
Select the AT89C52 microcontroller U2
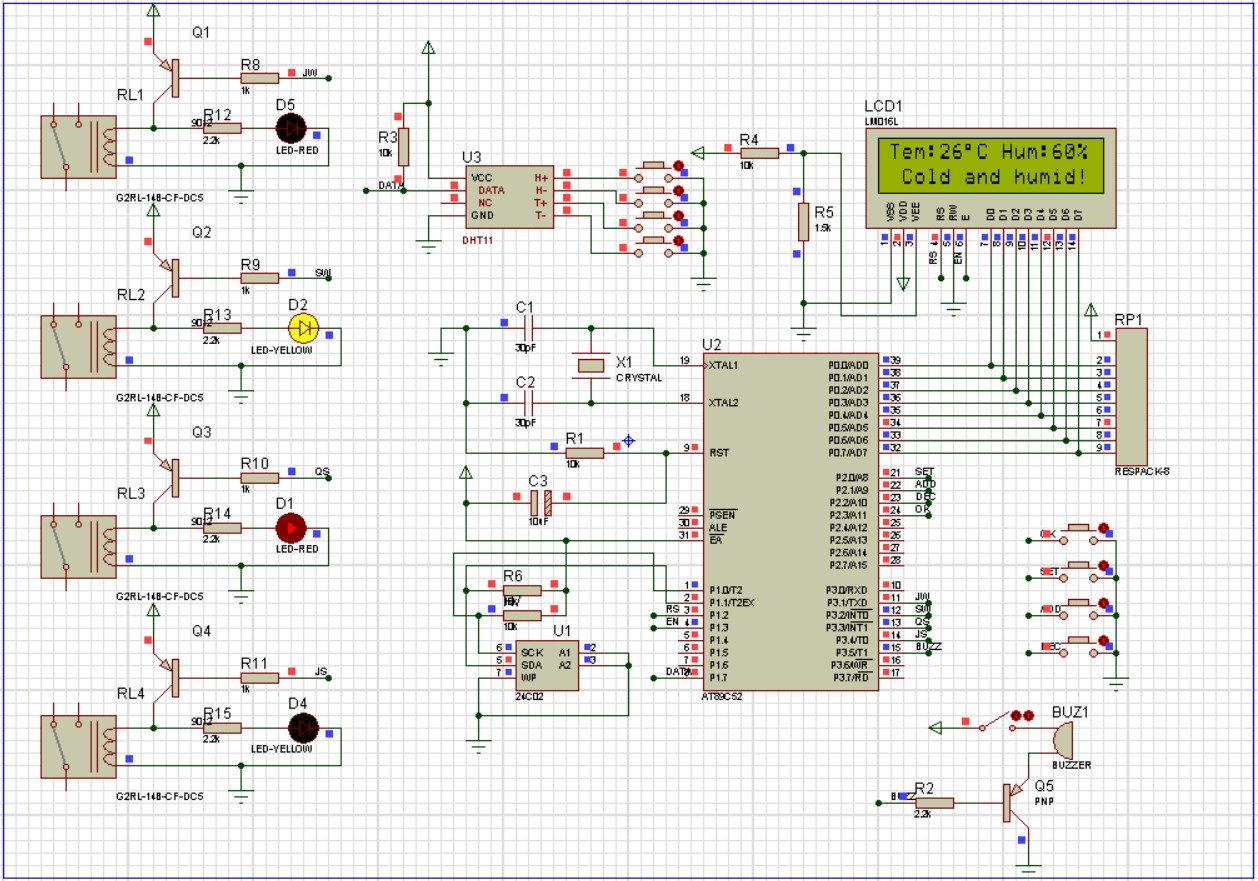tap(792, 520)
